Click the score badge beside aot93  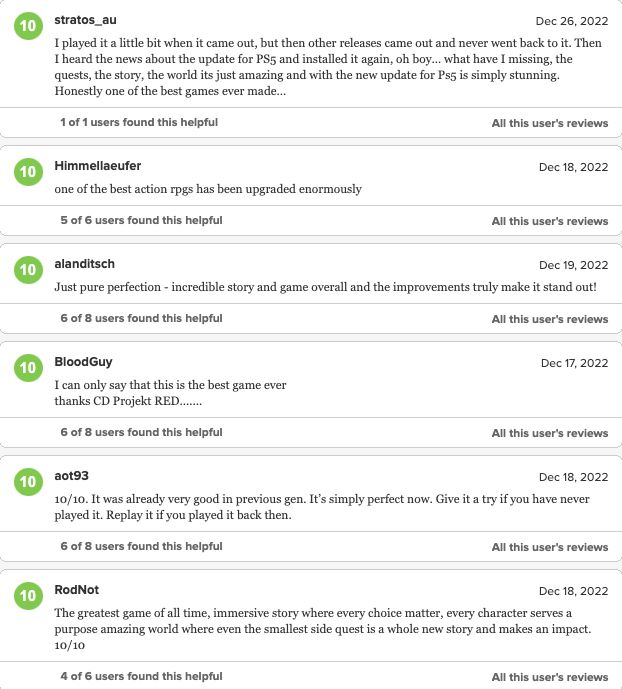tap(28, 482)
